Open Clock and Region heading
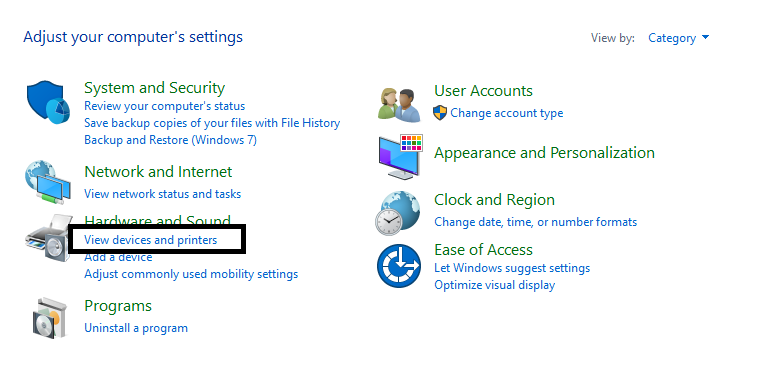This screenshot has width=783, height=387. pos(494,200)
